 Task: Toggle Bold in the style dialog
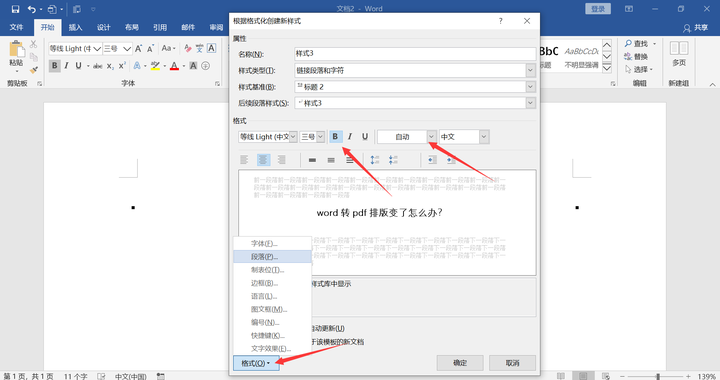click(335, 136)
